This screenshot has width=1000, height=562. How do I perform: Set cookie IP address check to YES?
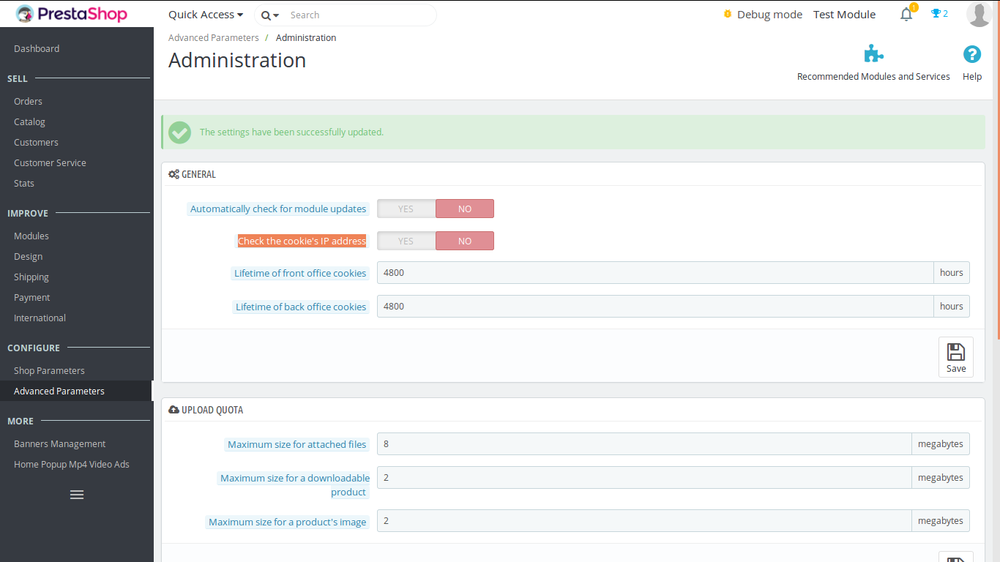tap(406, 241)
